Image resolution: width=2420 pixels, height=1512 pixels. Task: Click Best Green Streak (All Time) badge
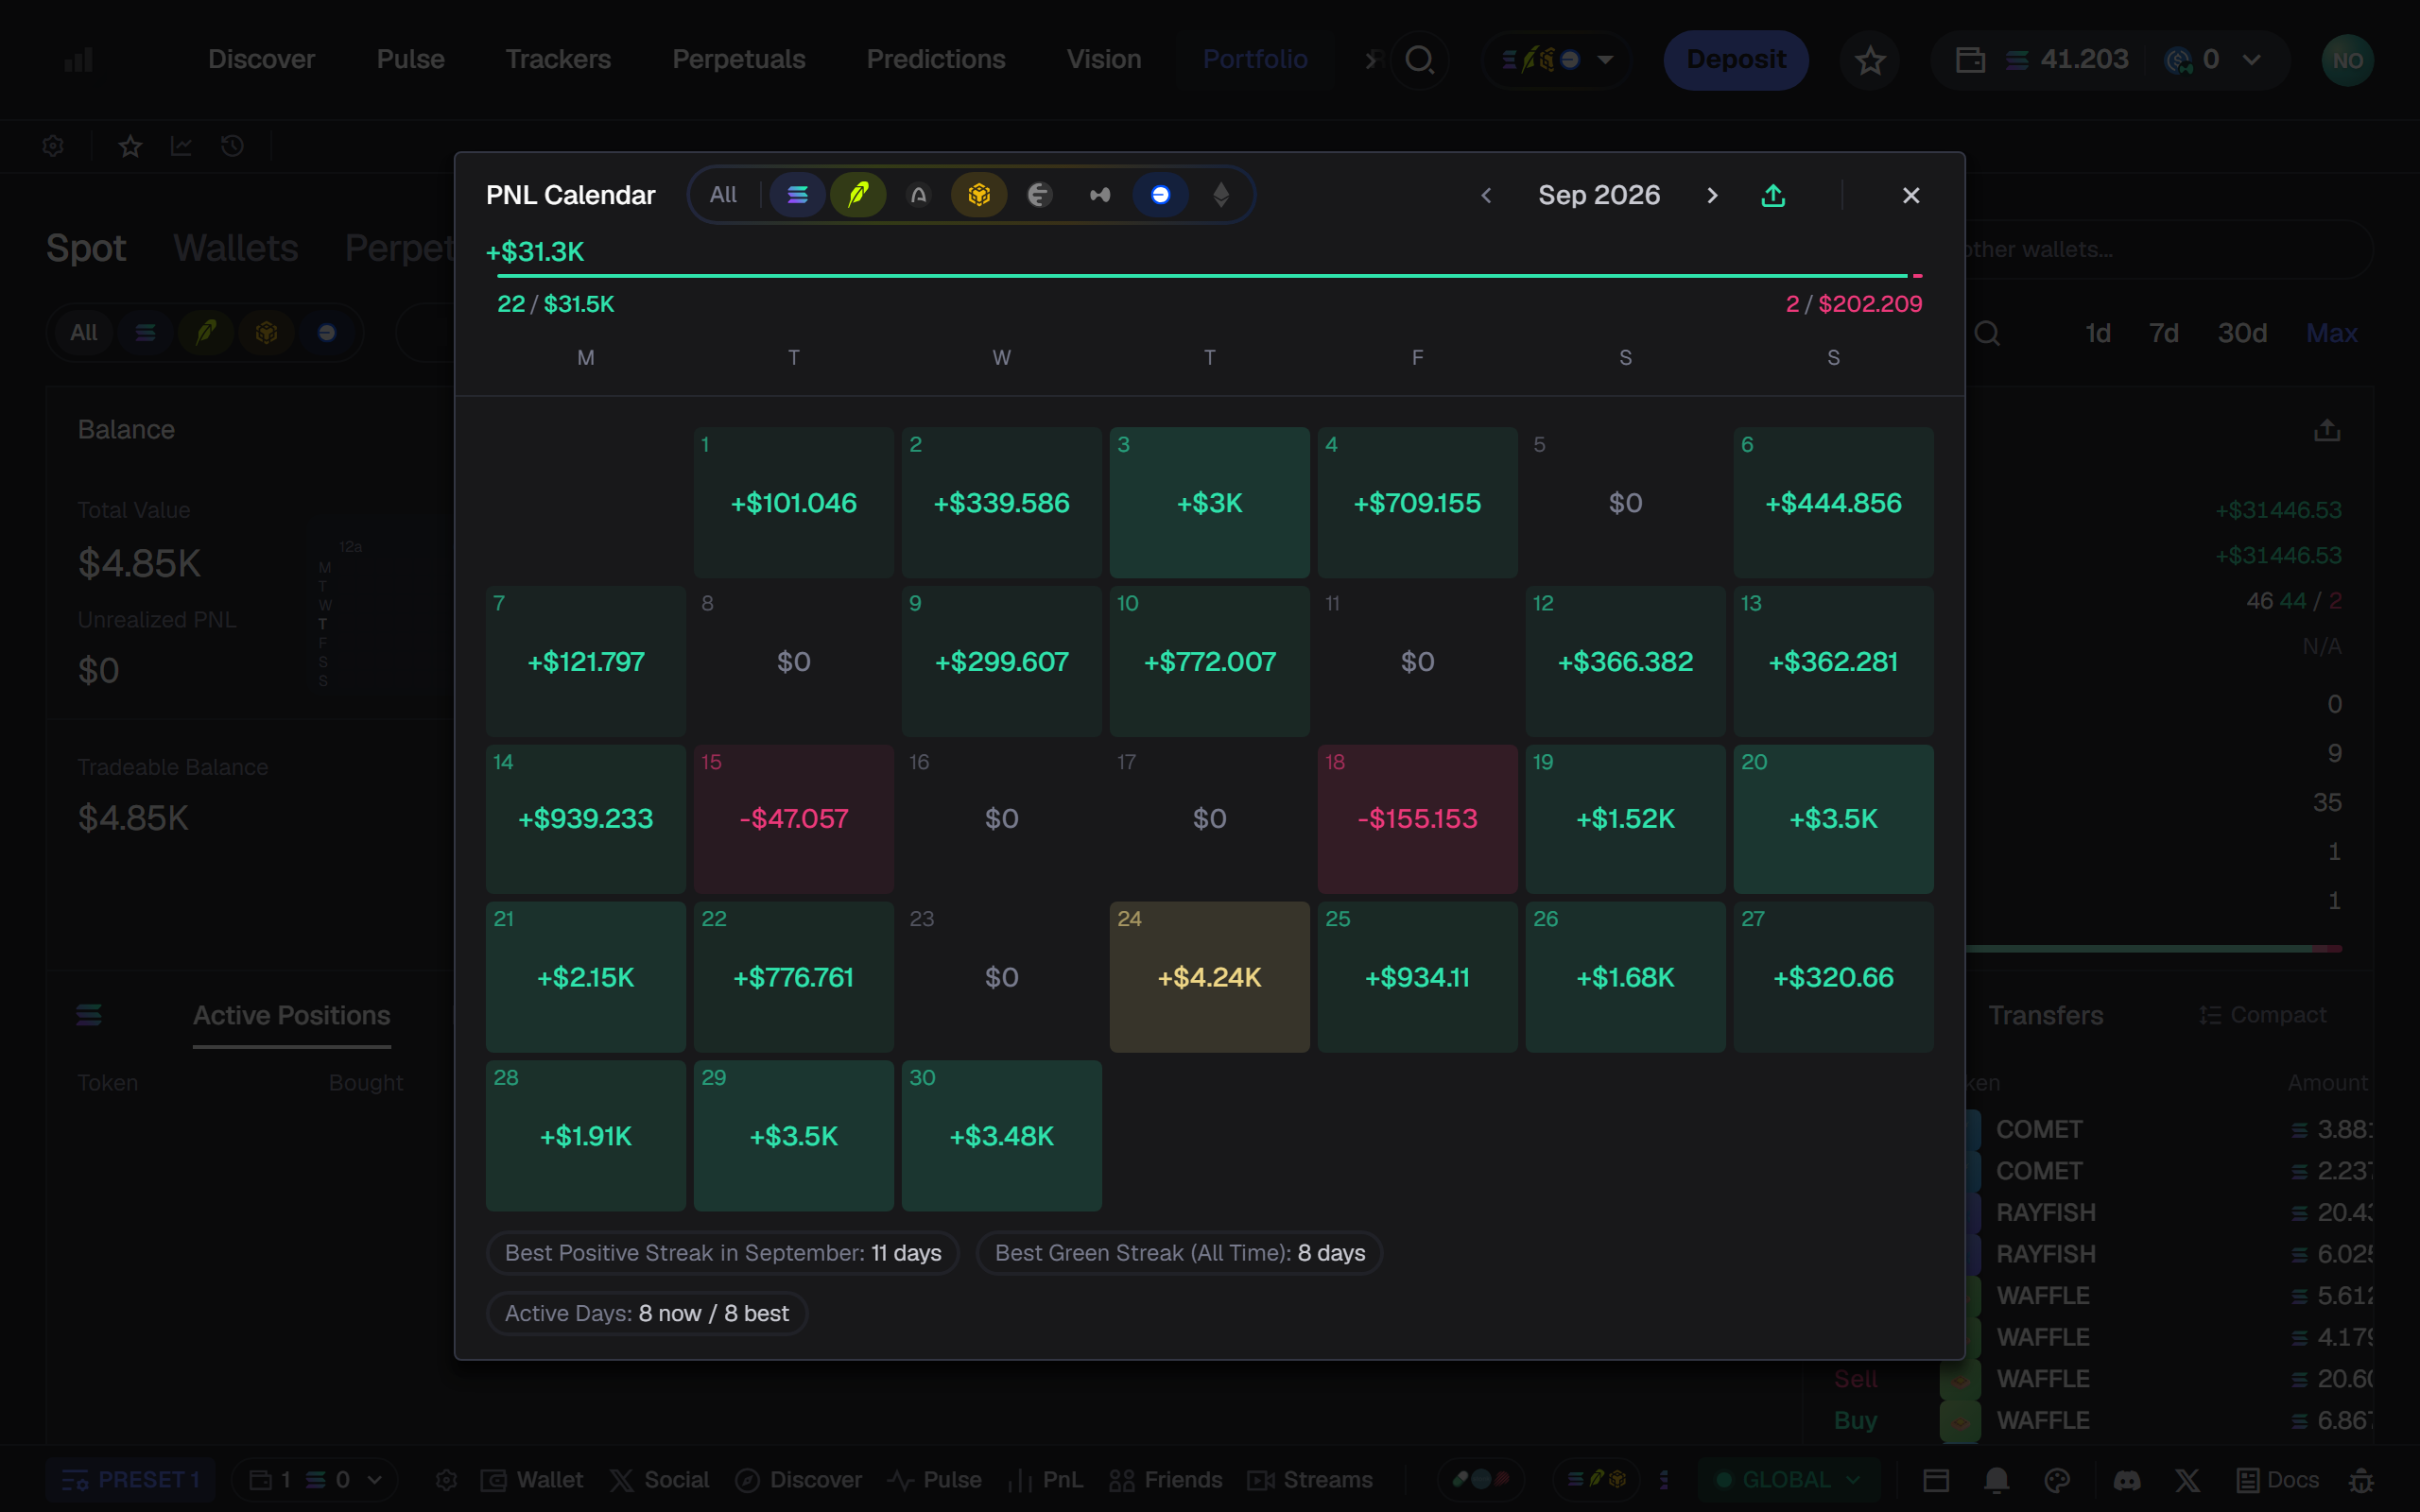point(1179,1253)
